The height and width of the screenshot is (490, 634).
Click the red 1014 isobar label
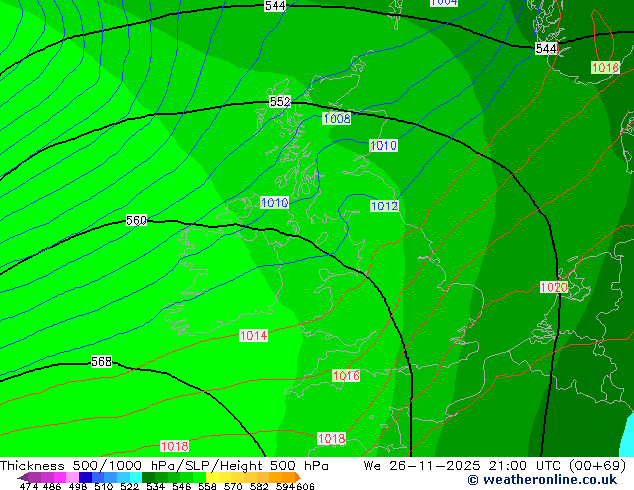click(254, 336)
